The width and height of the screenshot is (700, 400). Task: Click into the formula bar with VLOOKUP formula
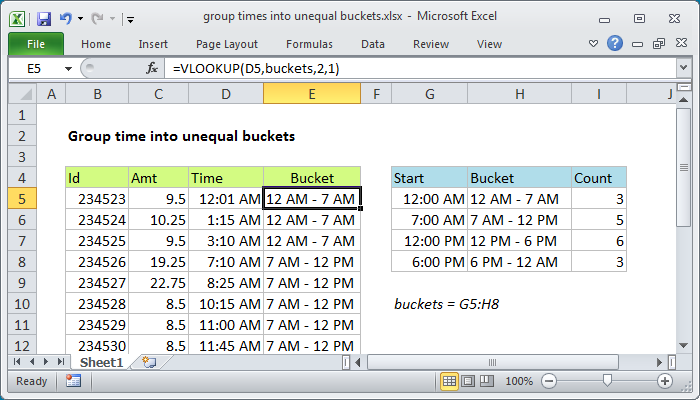[420, 69]
